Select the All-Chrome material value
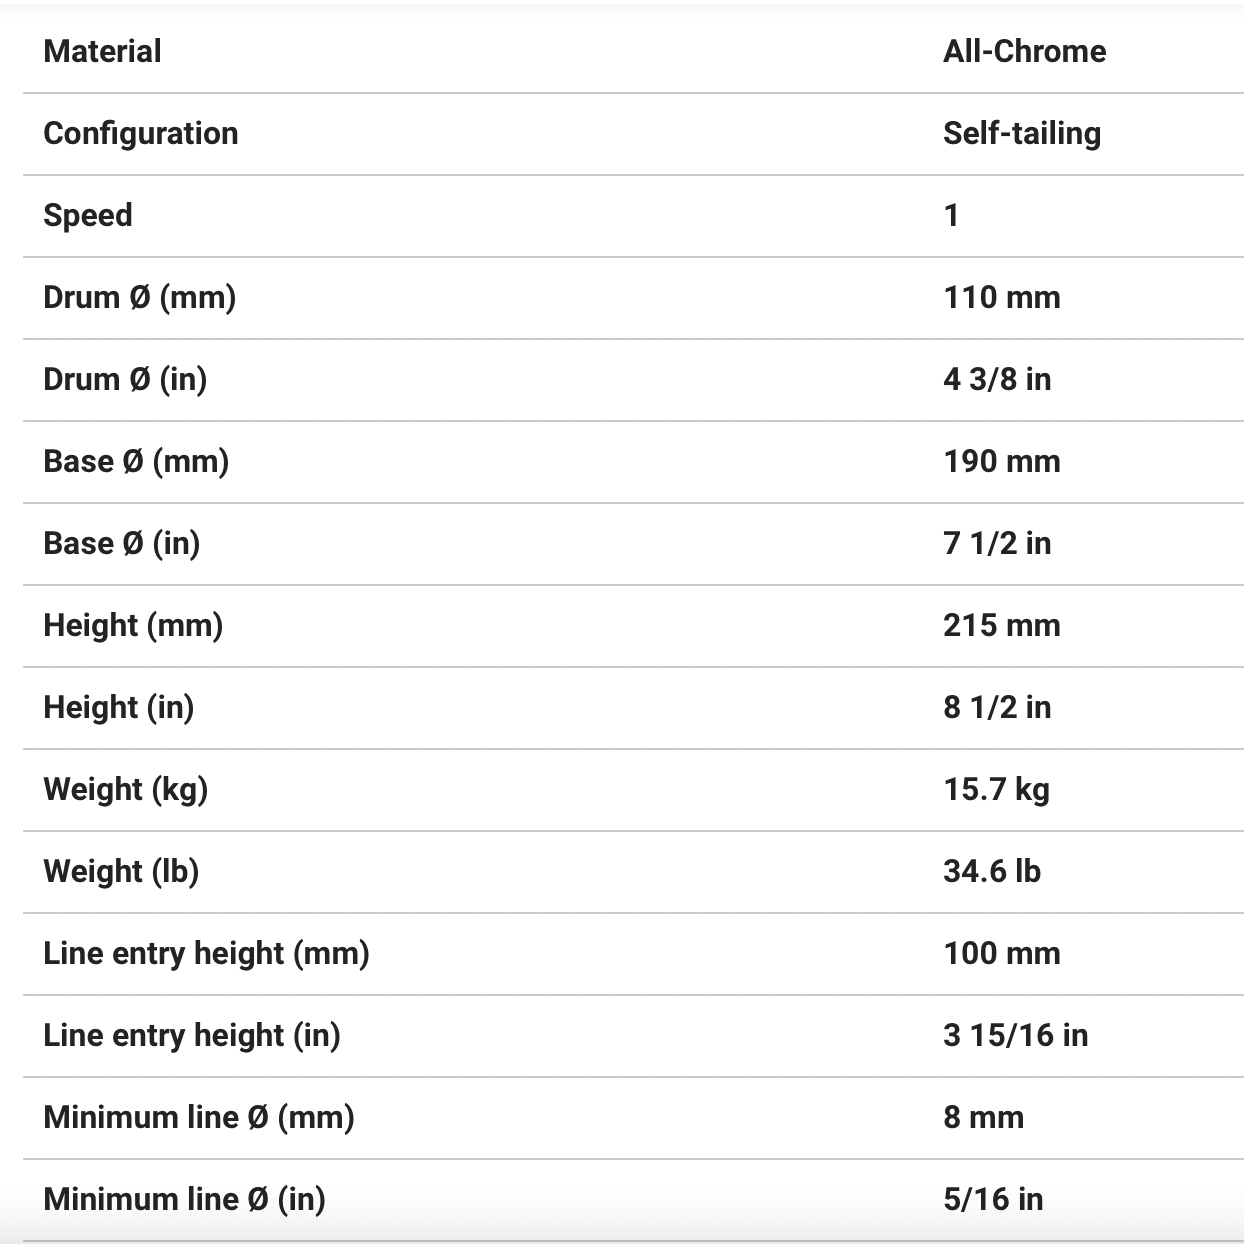 tap(1024, 51)
